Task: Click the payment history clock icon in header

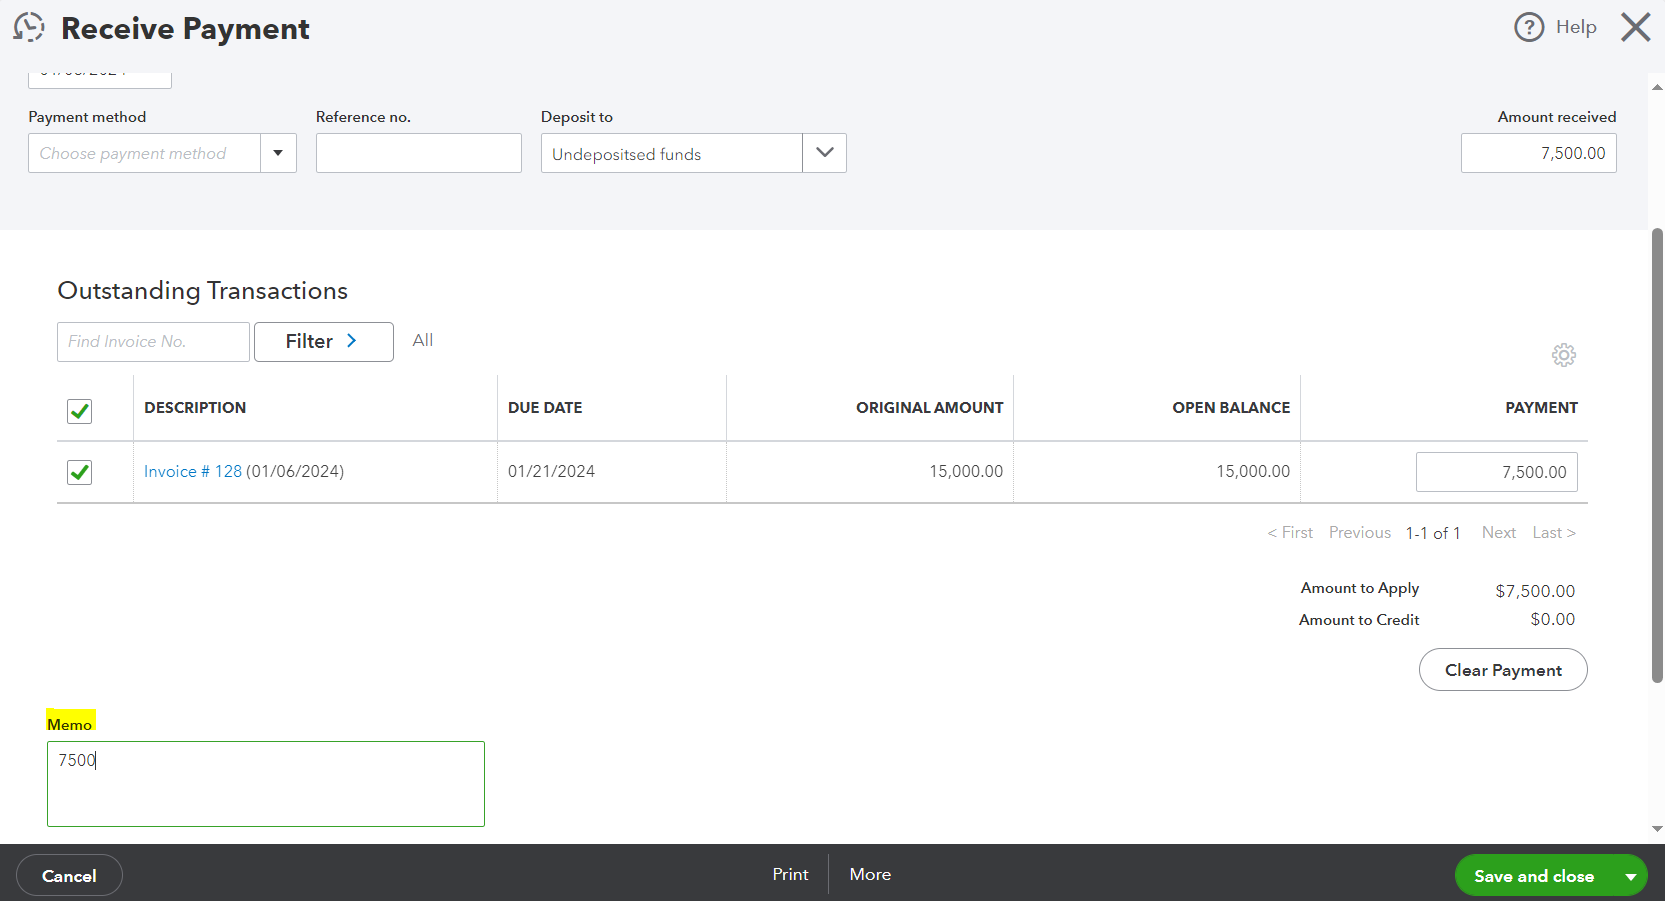Action: pyautogui.click(x=28, y=27)
